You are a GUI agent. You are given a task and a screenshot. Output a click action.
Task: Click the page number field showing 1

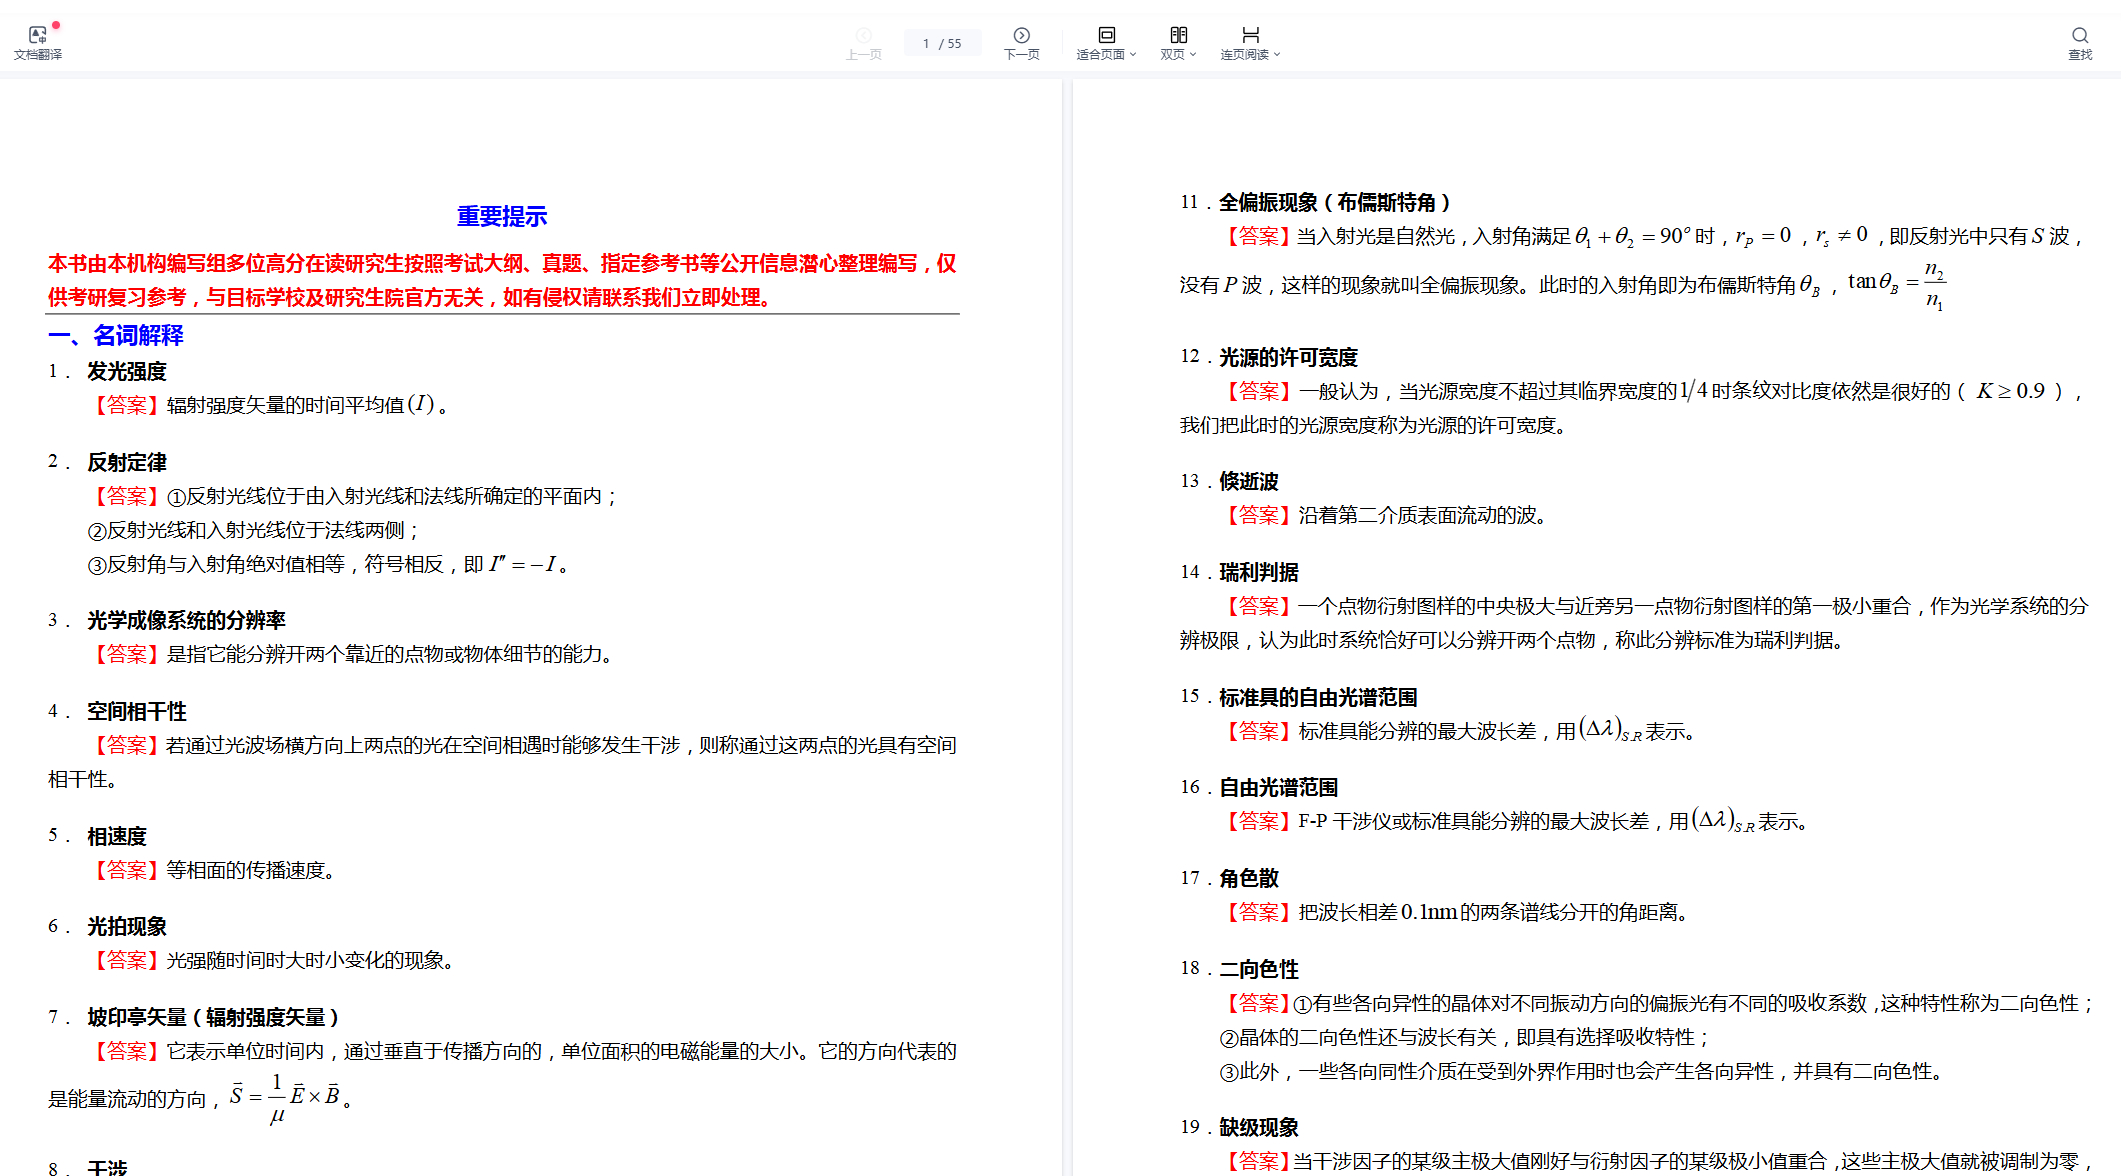pyautogui.click(x=926, y=43)
